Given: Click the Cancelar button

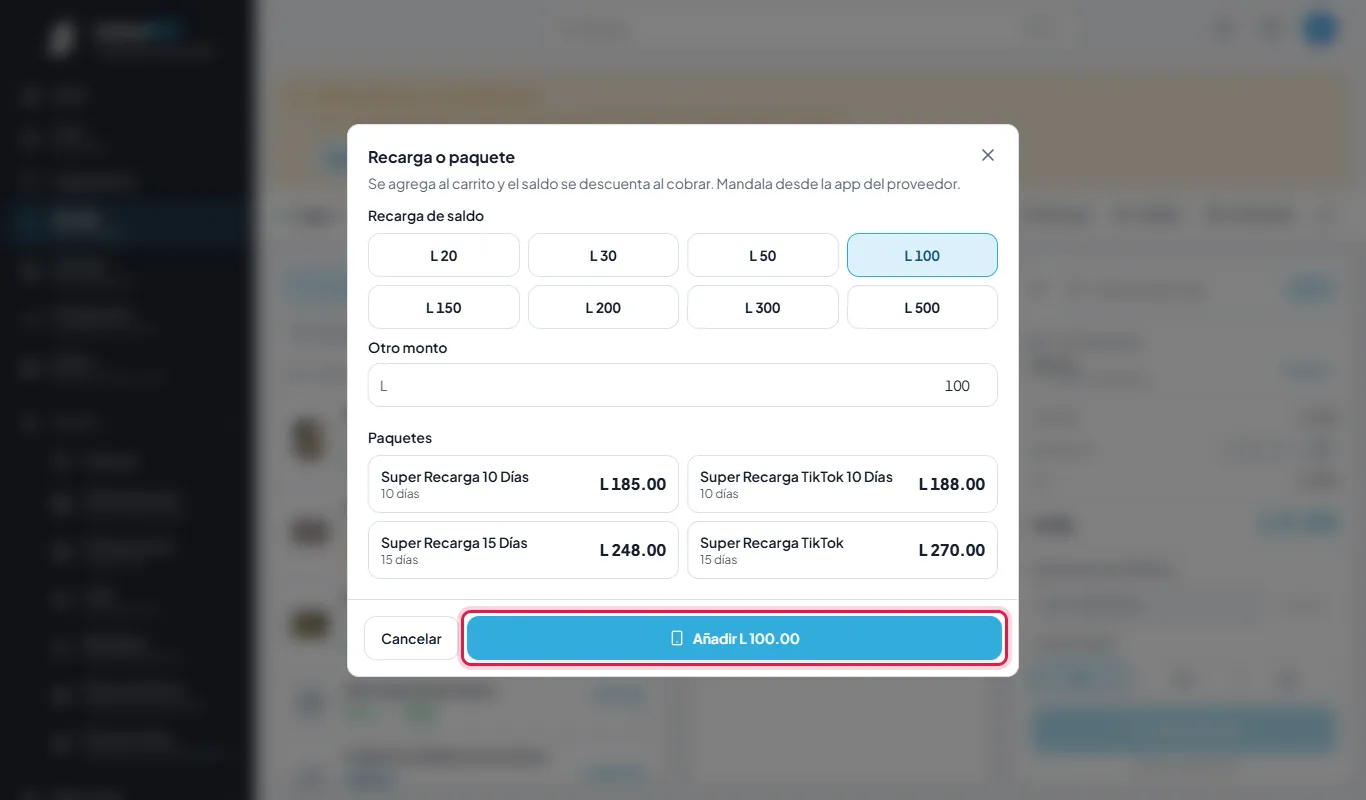Looking at the screenshot, I should (411, 638).
